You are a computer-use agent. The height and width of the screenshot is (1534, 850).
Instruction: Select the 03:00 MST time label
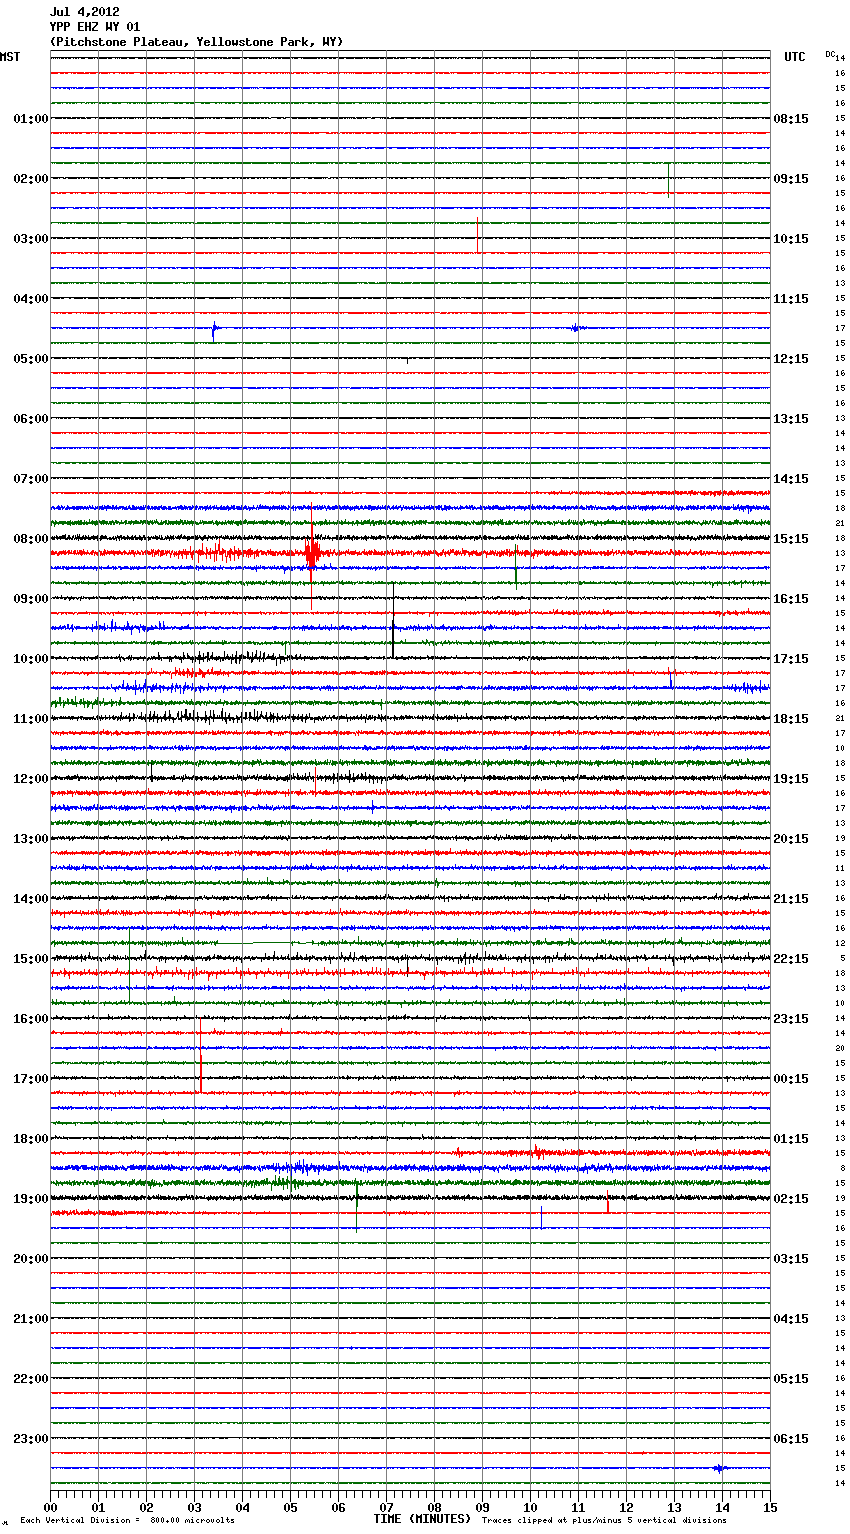[x=30, y=239]
